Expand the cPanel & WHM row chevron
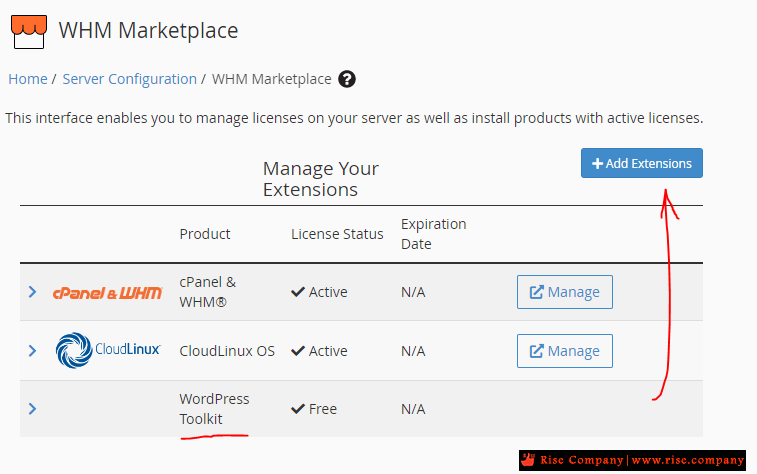Screen dimensions: 757x474 (x=32, y=292)
